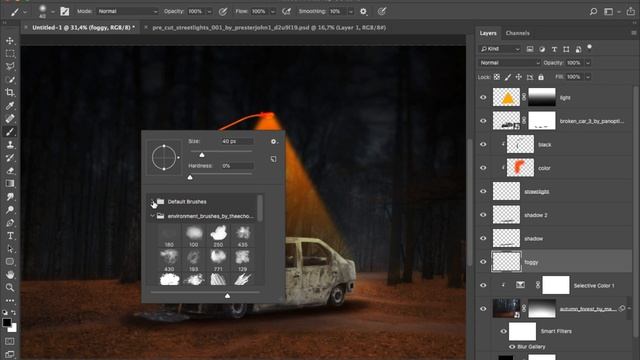Hide Selective Color 1 layer
640x360 pixels.
click(483, 285)
